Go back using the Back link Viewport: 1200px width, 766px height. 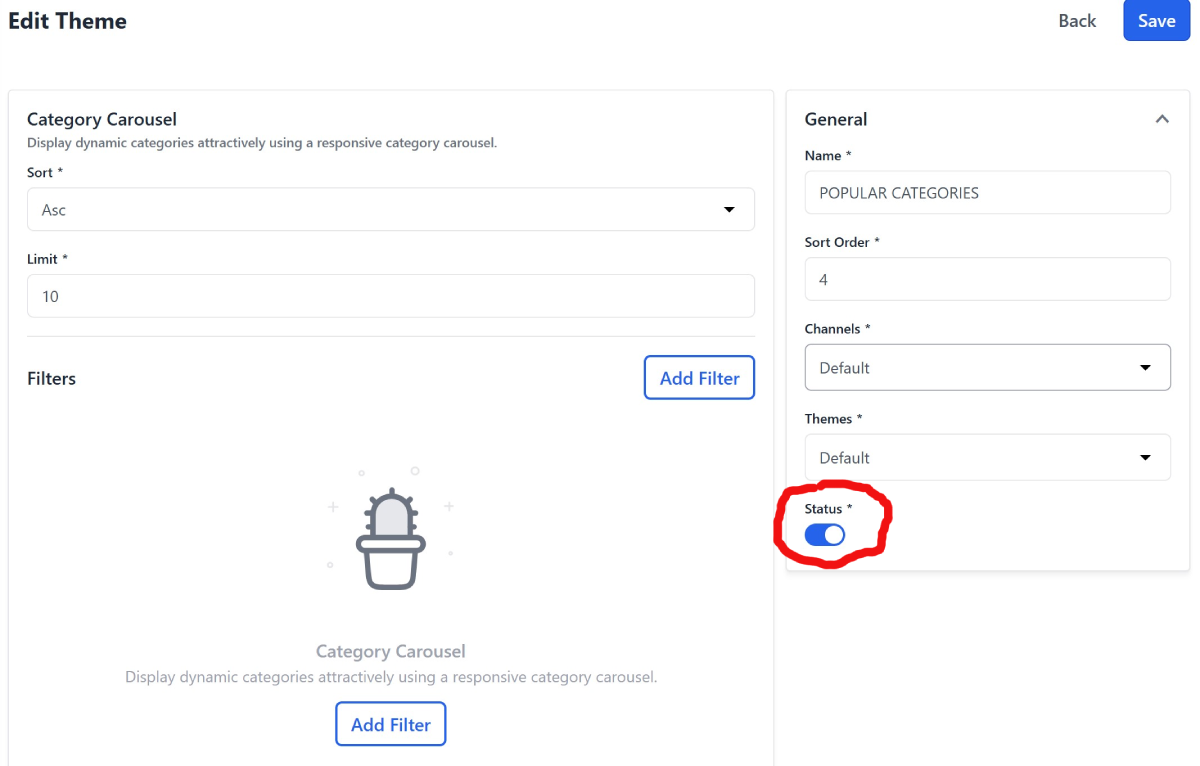1077,21
